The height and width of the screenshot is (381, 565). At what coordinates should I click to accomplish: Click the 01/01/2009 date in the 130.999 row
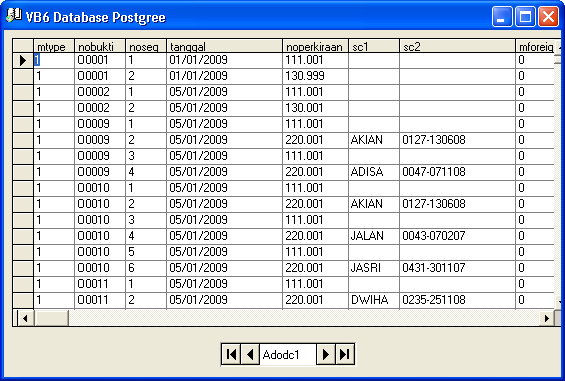pyautogui.click(x=224, y=76)
